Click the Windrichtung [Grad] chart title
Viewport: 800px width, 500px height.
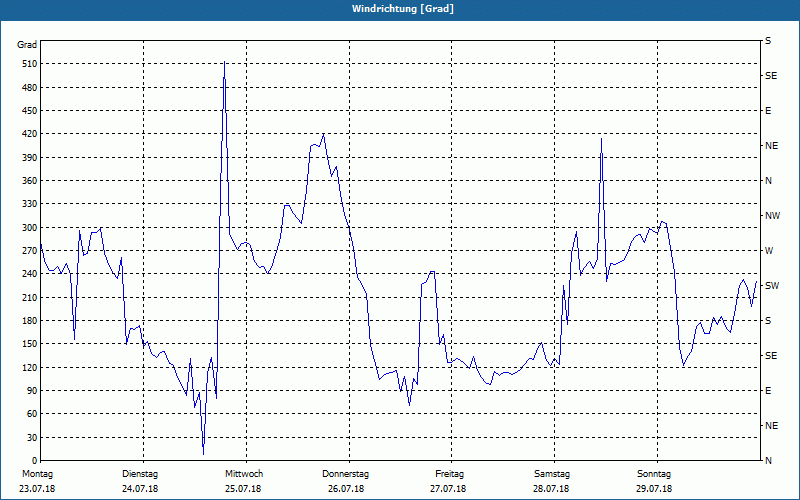pos(403,9)
